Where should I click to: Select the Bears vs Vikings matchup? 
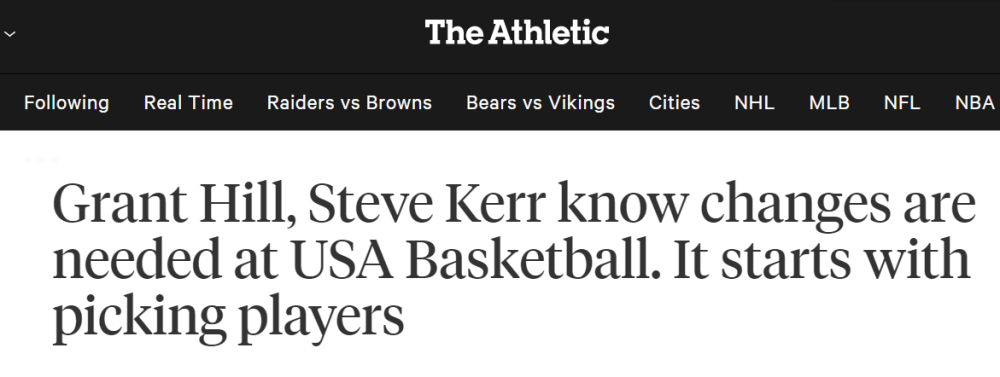[x=540, y=103]
